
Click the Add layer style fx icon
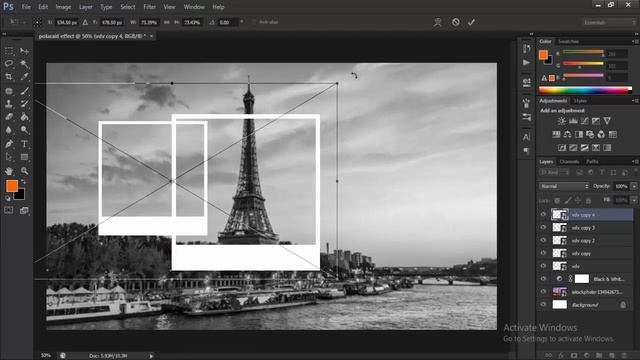point(561,356)
